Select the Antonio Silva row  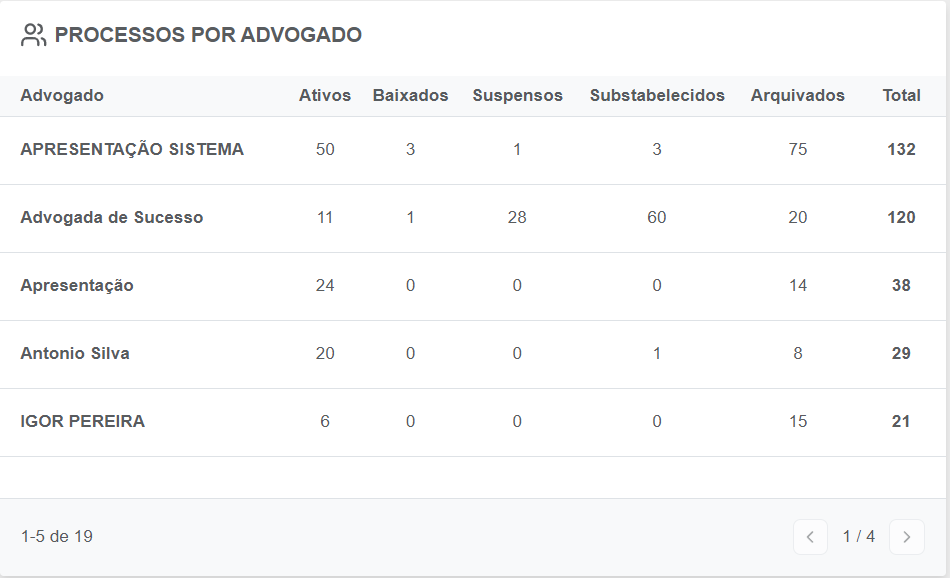(473, 354)
